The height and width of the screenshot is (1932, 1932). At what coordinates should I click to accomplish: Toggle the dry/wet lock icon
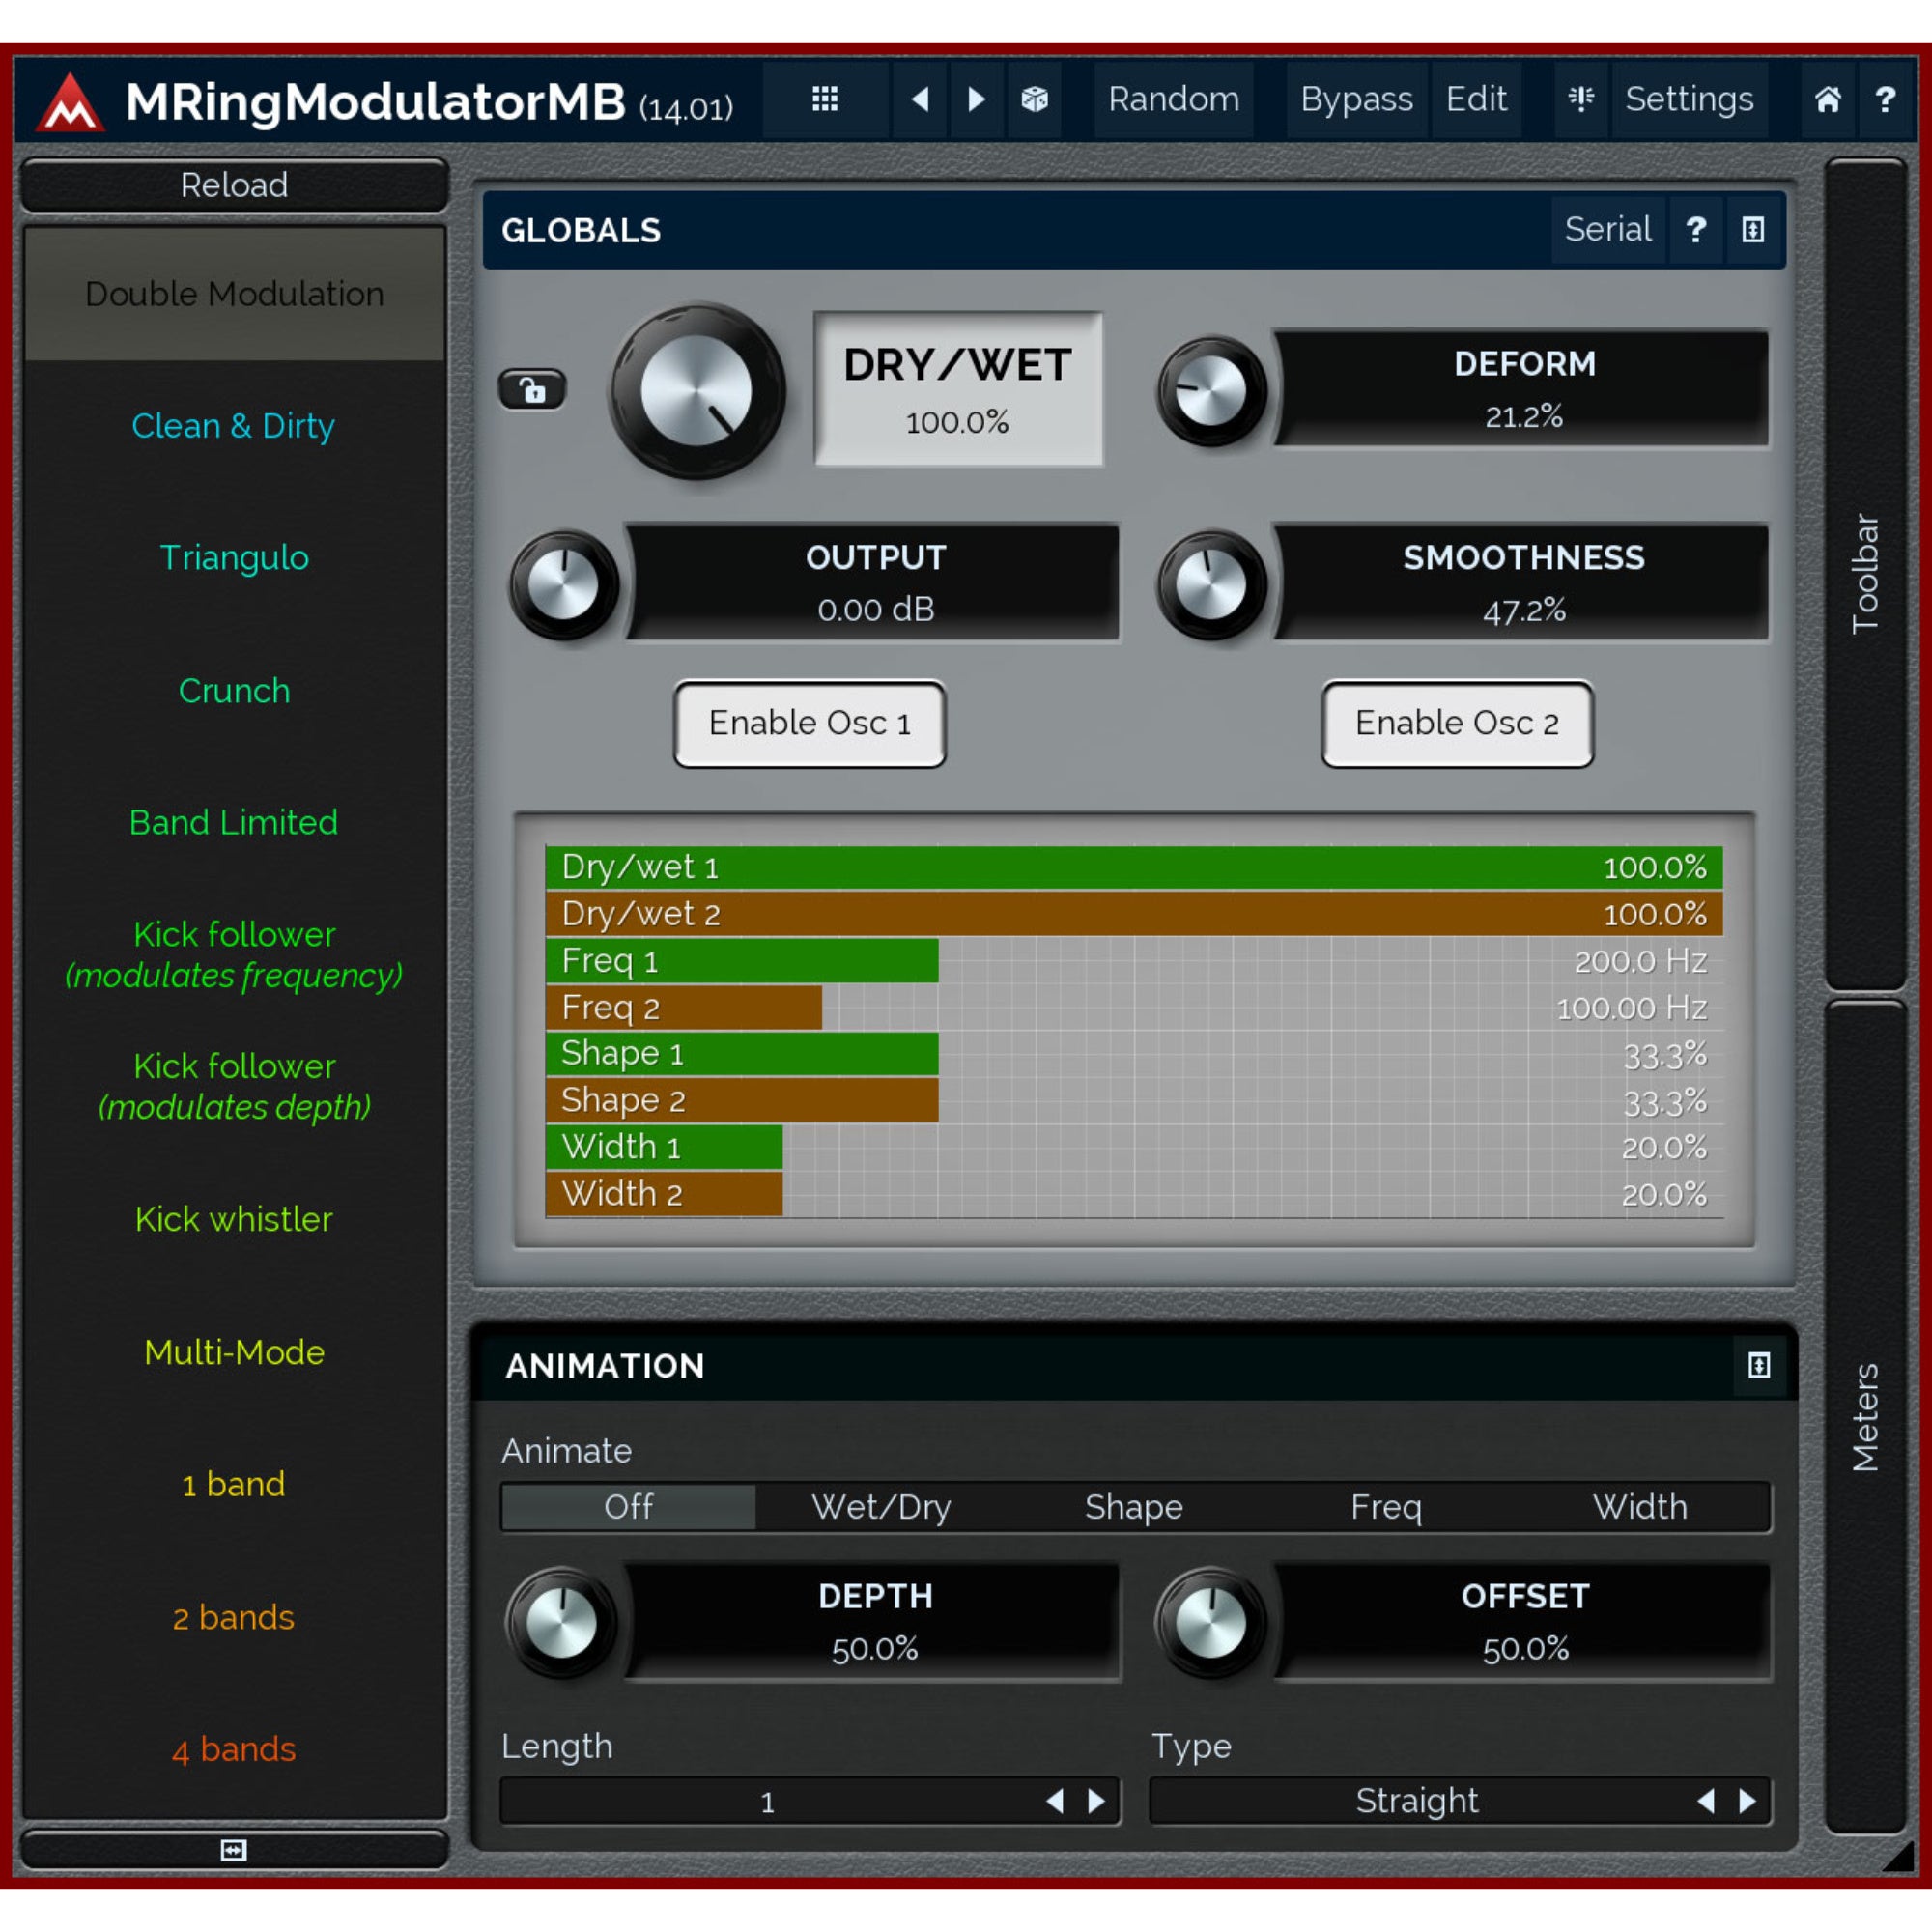click(532, 389)
